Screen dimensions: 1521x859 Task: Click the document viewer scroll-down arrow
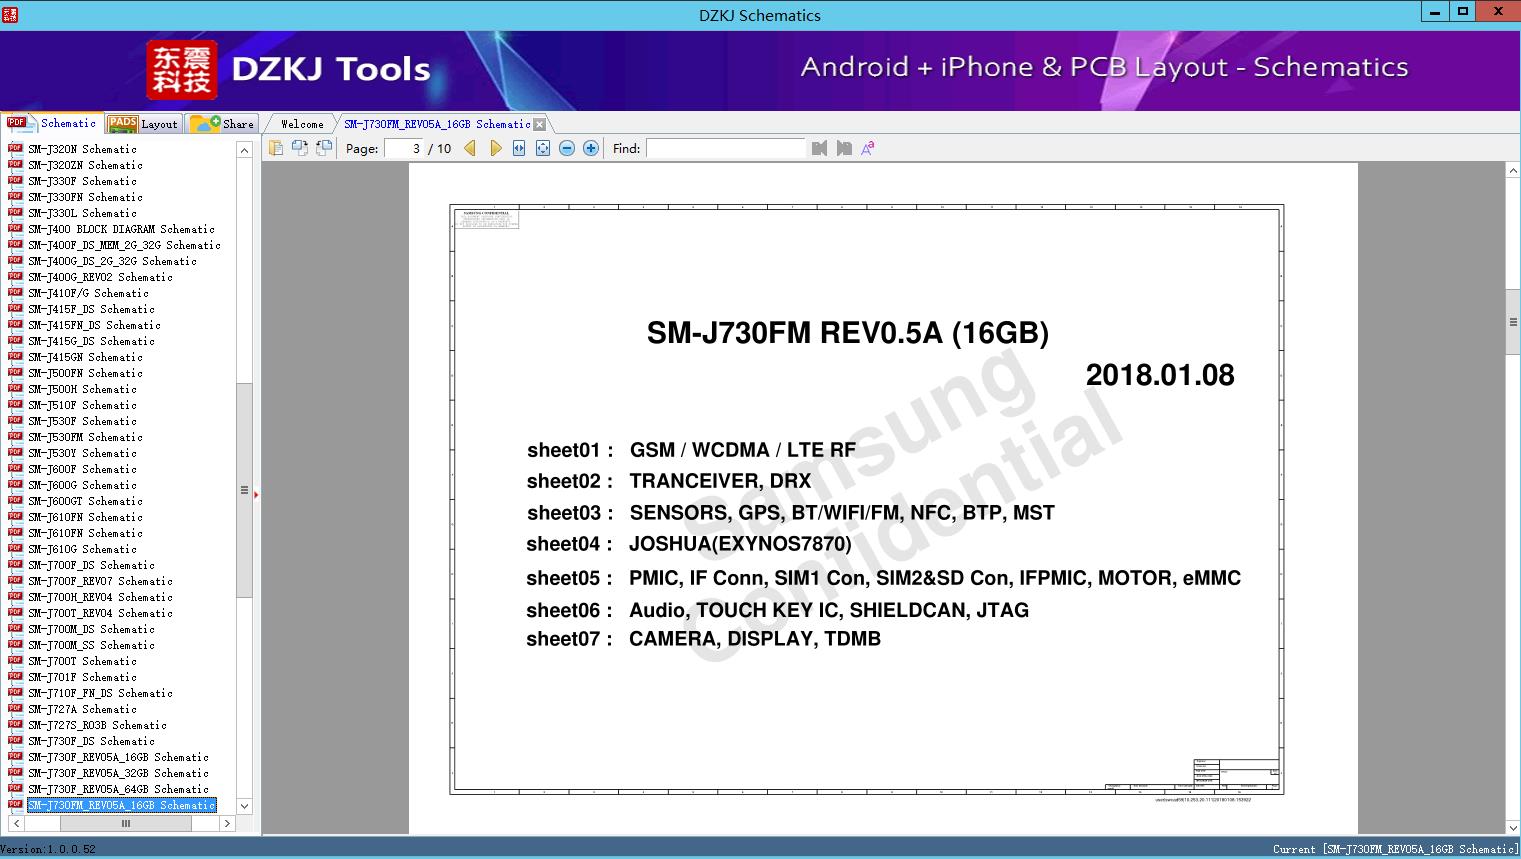point(1513,827)
